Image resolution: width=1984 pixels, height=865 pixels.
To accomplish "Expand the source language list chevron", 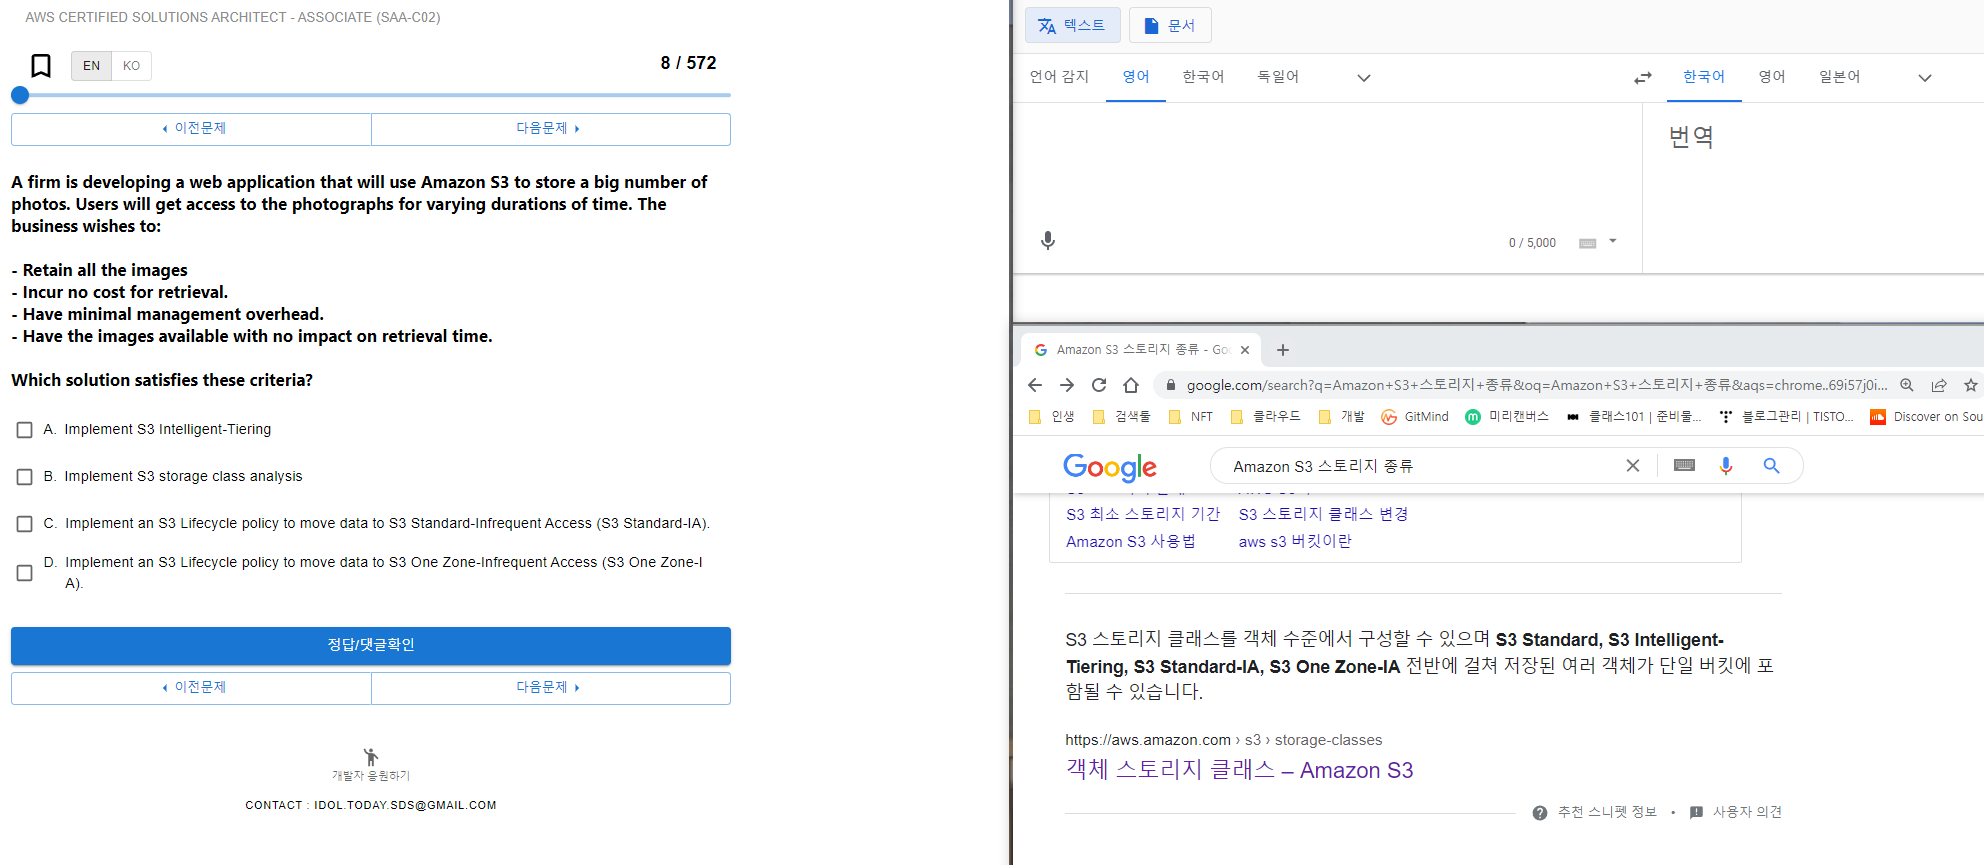I will (1364, 78).
